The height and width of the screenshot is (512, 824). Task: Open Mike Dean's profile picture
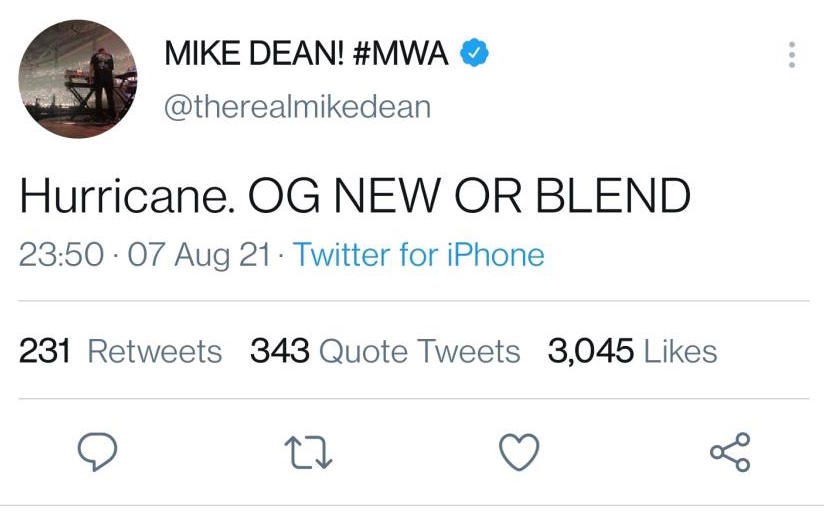click(x=78, y=79)
